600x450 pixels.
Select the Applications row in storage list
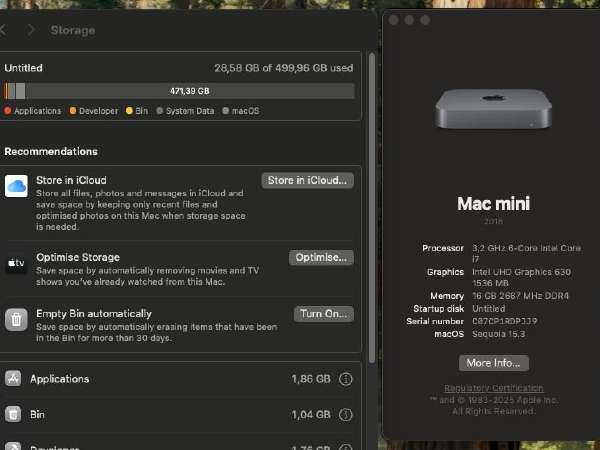(x=179, y=379)
